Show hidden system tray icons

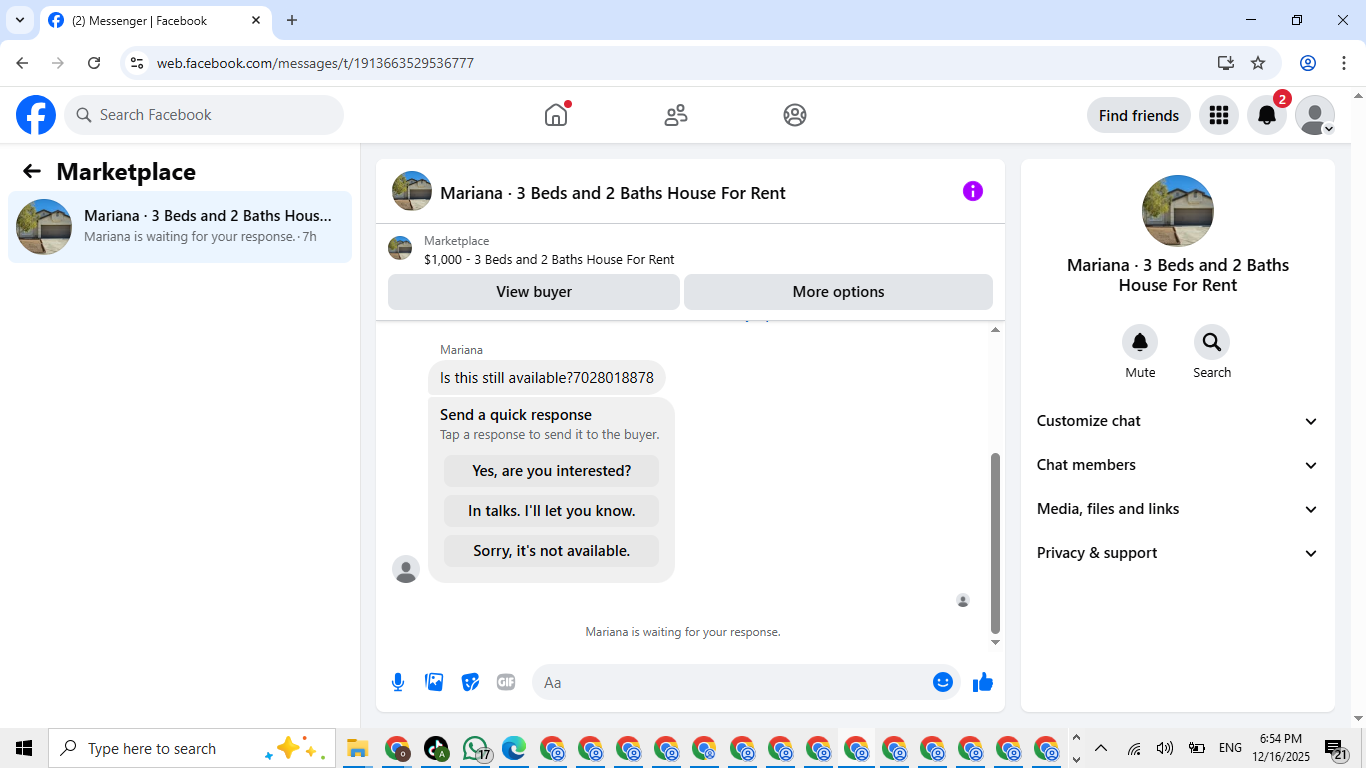pyautogui.click(x=1101, y=748)
